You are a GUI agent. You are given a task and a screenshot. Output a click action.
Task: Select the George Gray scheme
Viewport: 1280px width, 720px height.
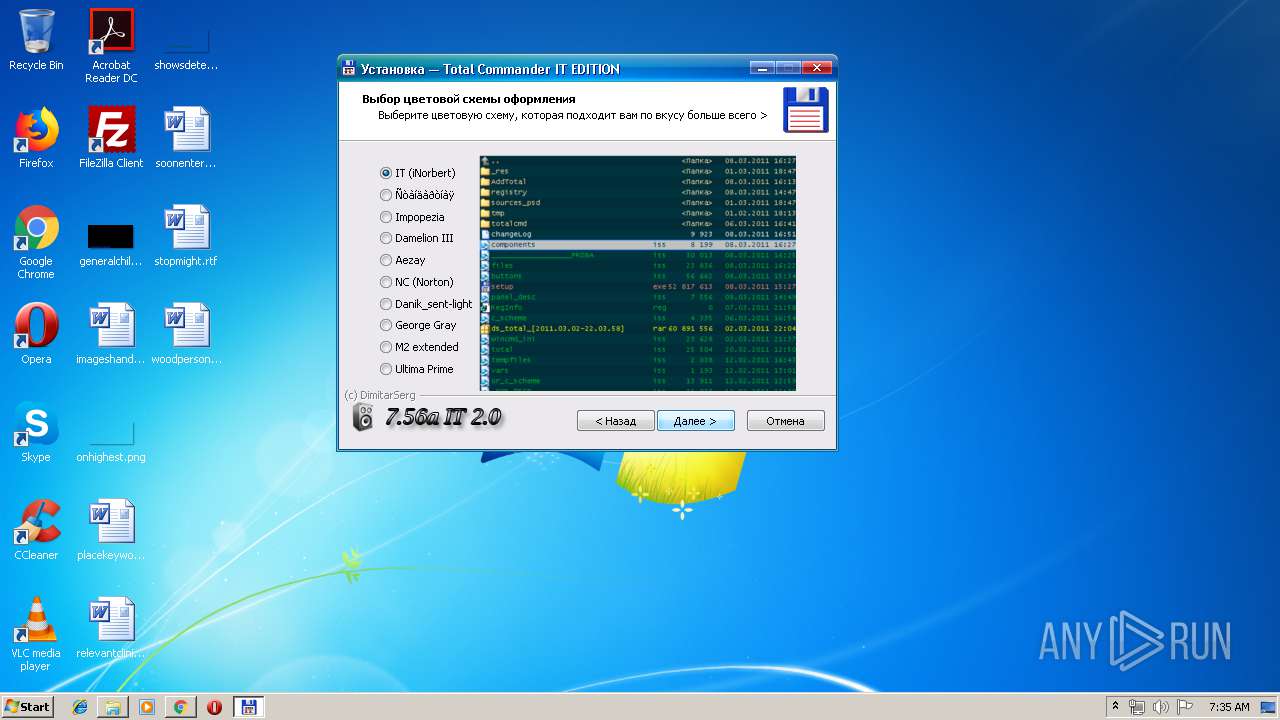pyautogui.click(x=418, y=325)
